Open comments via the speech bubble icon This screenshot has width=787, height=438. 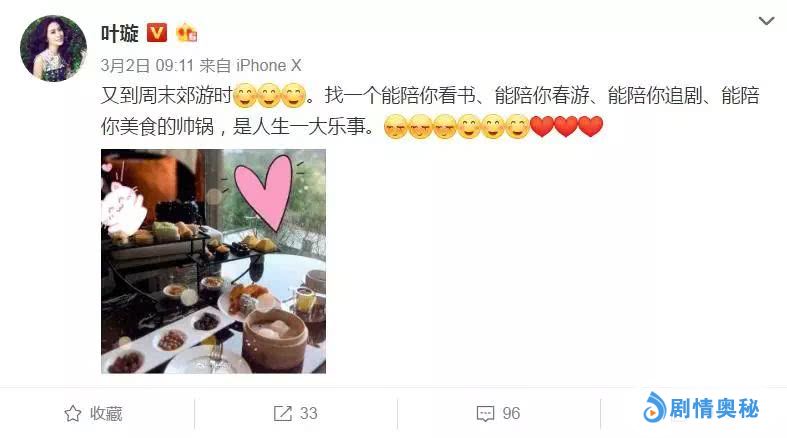click(485, 414)
